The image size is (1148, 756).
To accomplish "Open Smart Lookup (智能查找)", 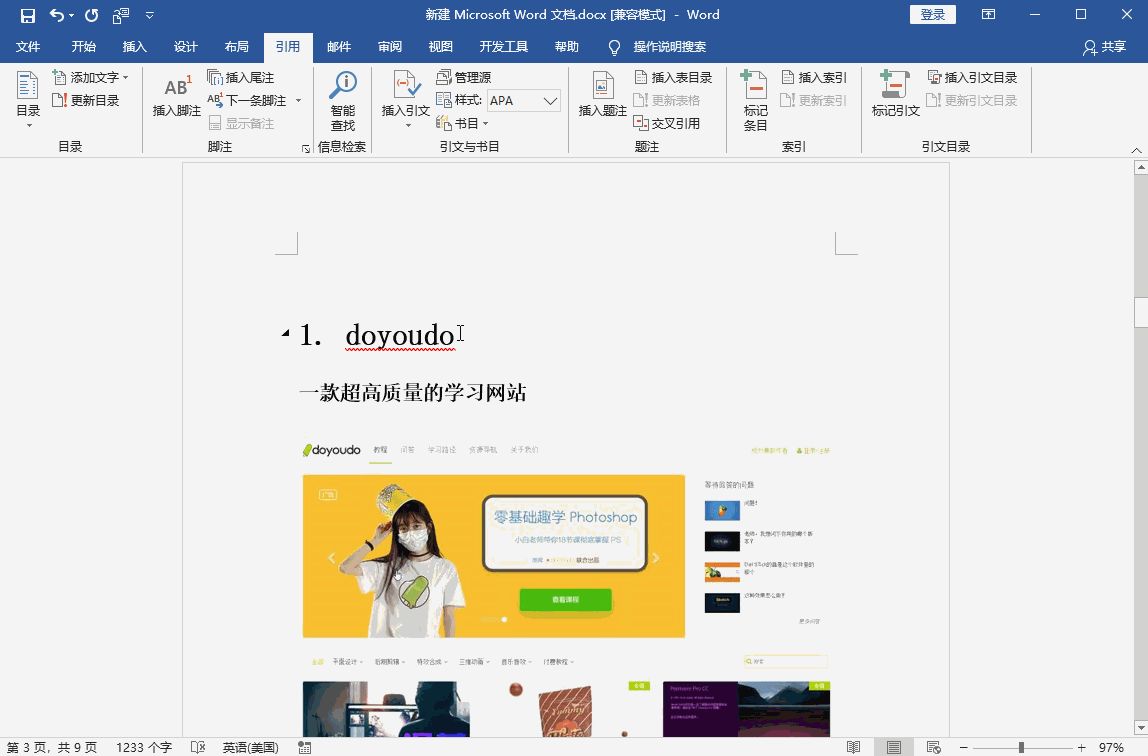I will coord(341,96).
